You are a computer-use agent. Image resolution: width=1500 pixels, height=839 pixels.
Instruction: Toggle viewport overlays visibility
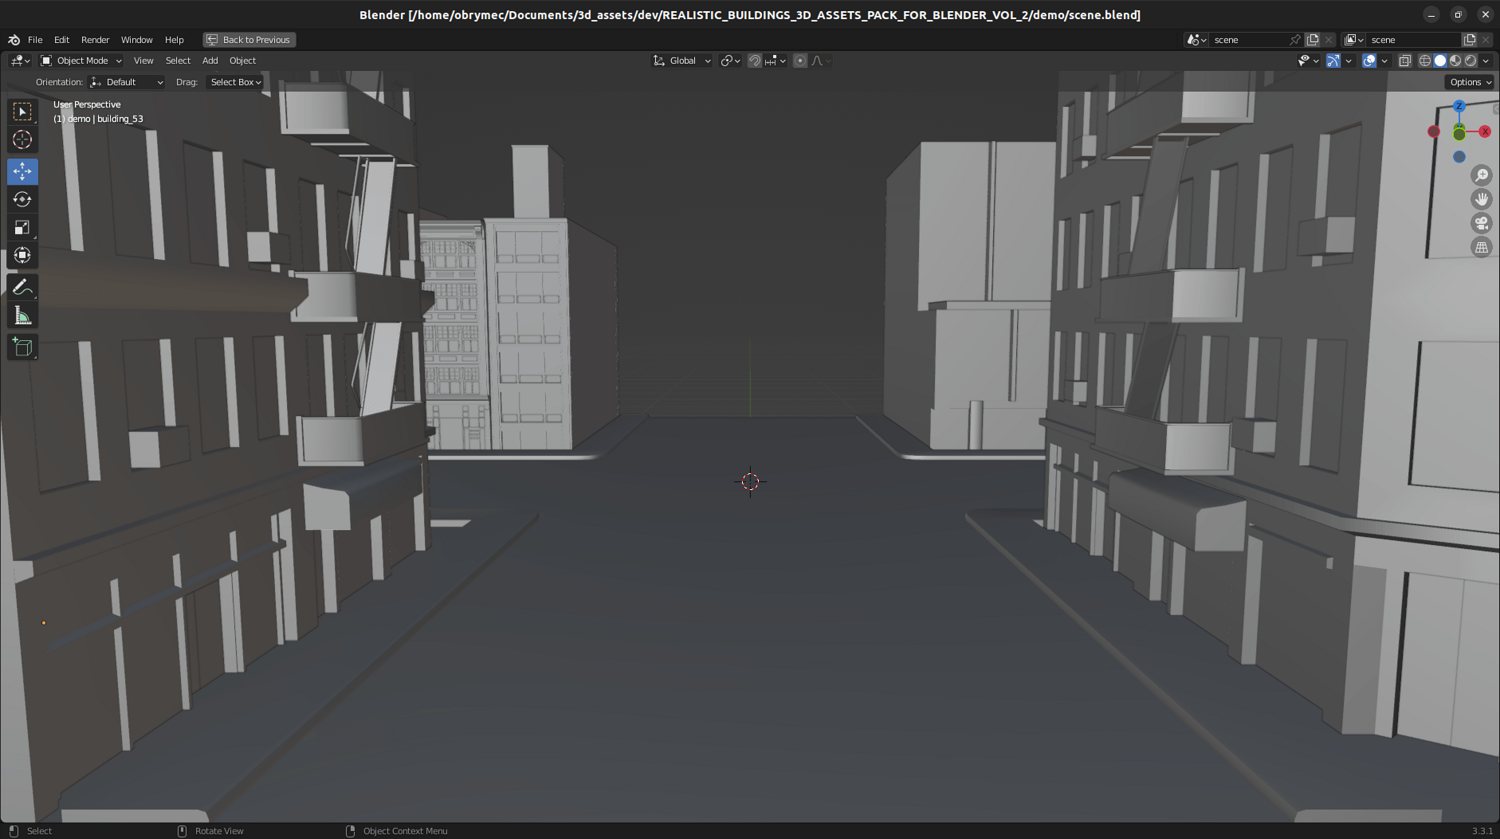(x=1369, y=61)
